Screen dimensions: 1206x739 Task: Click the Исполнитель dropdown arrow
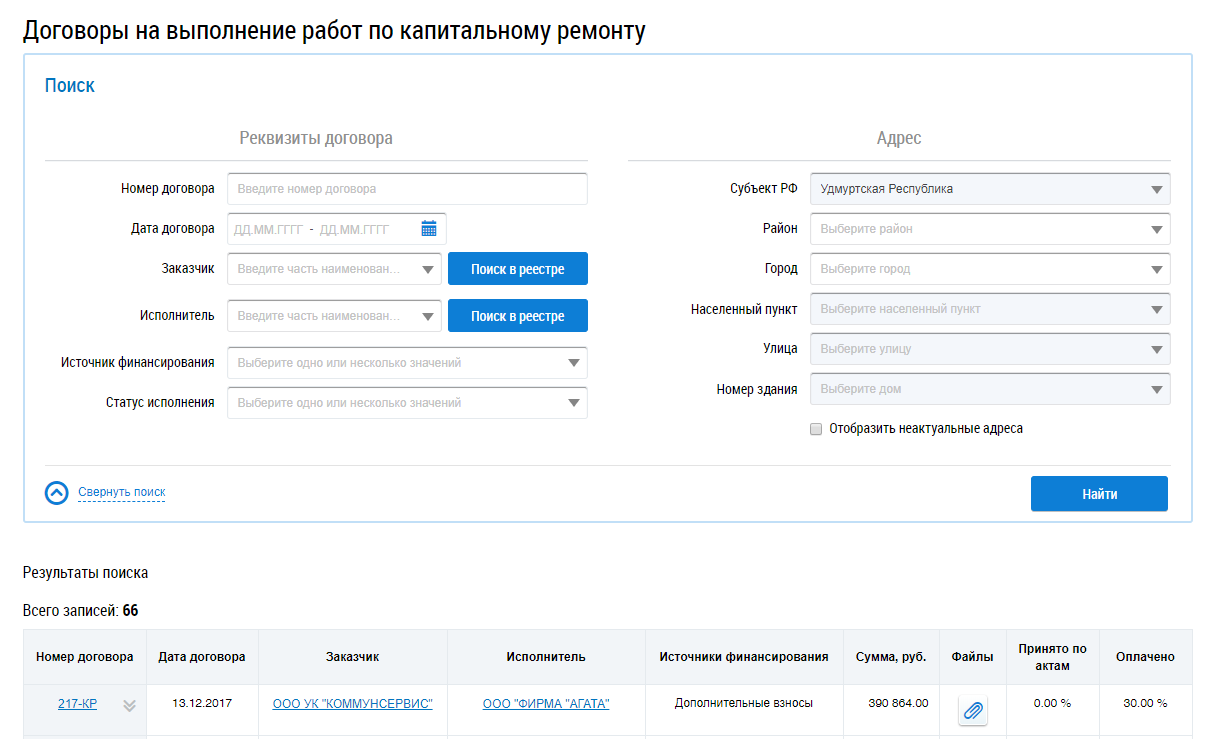(428, 317)
